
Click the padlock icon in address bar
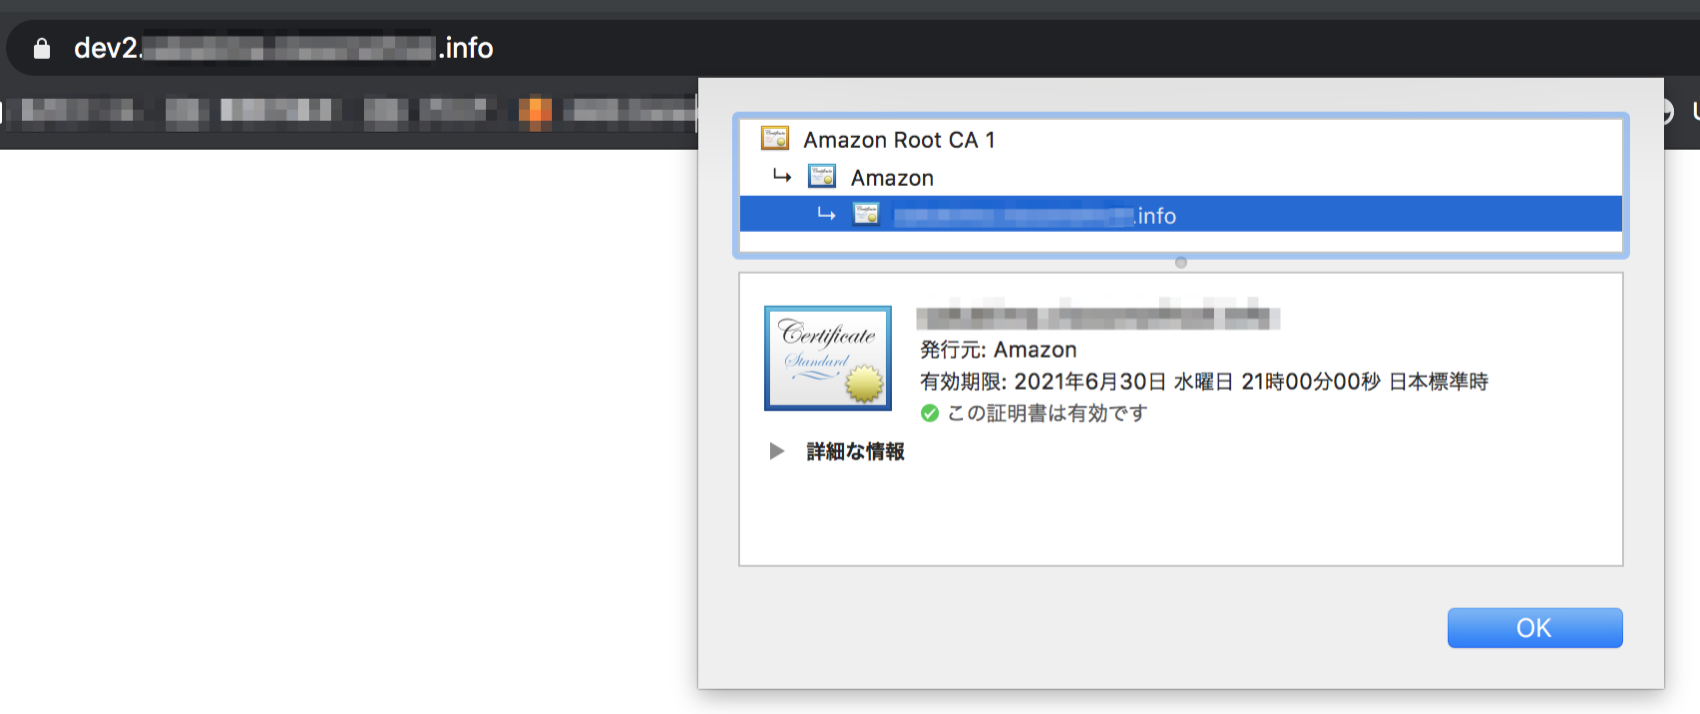(41, 49)
